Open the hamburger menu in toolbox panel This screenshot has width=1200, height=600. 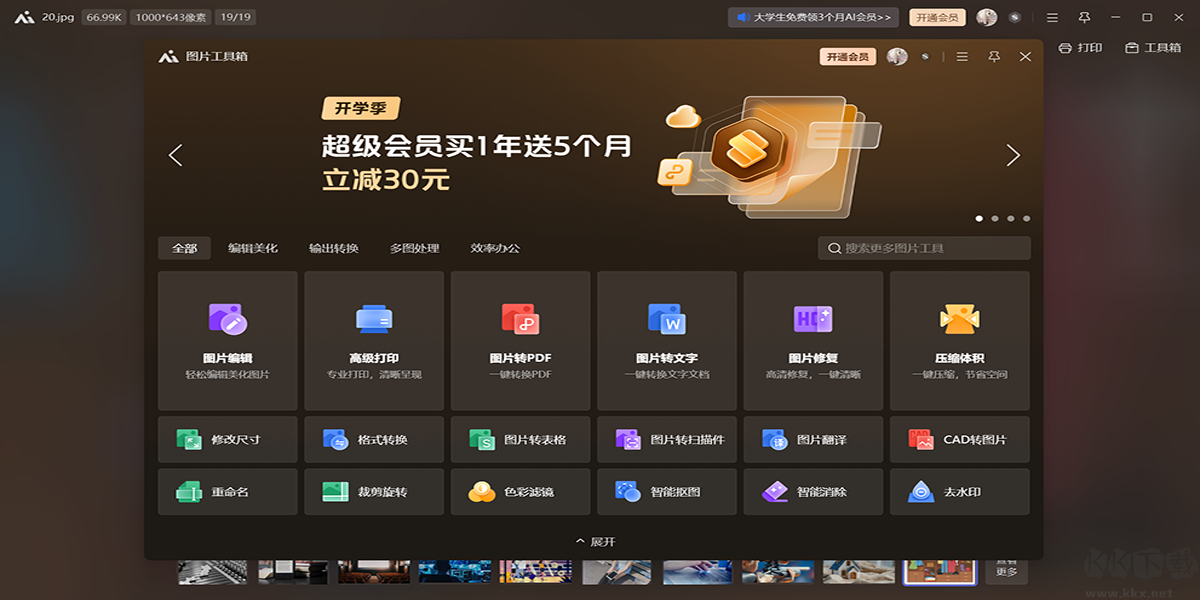[x=961, y=57]
